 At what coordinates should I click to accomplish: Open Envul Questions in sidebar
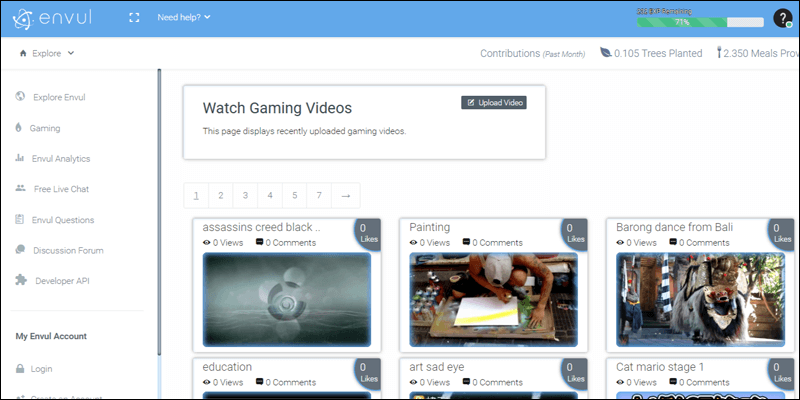click(x=63, y=220)
